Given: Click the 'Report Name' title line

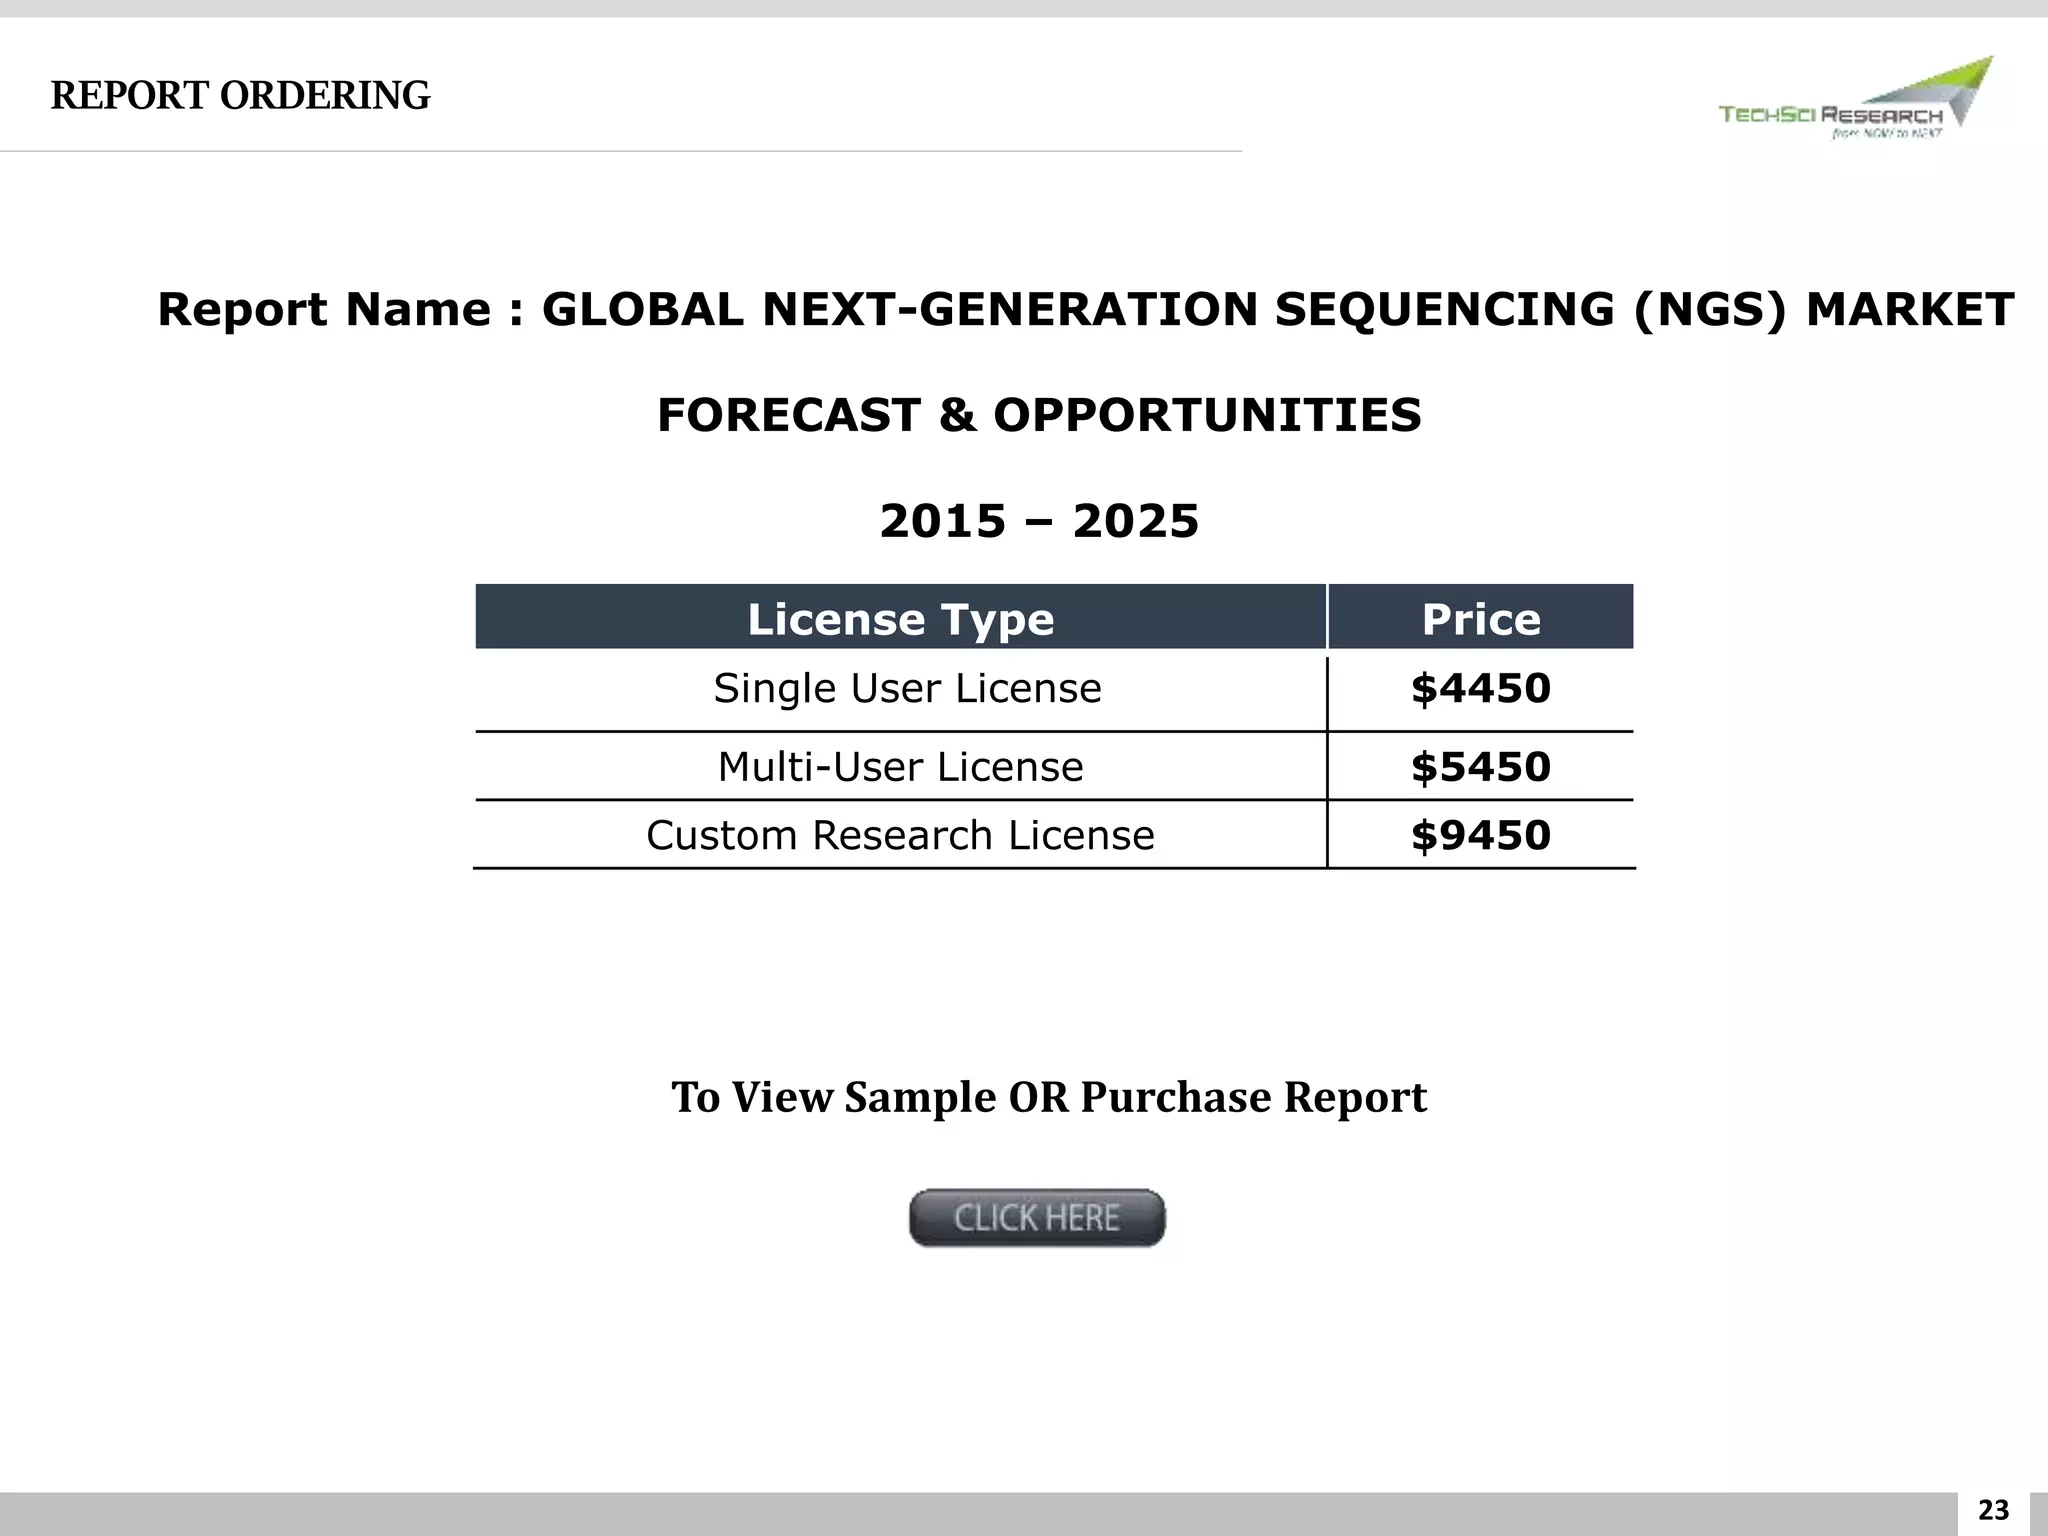Looking at the screenshot, I should 1085,309.
